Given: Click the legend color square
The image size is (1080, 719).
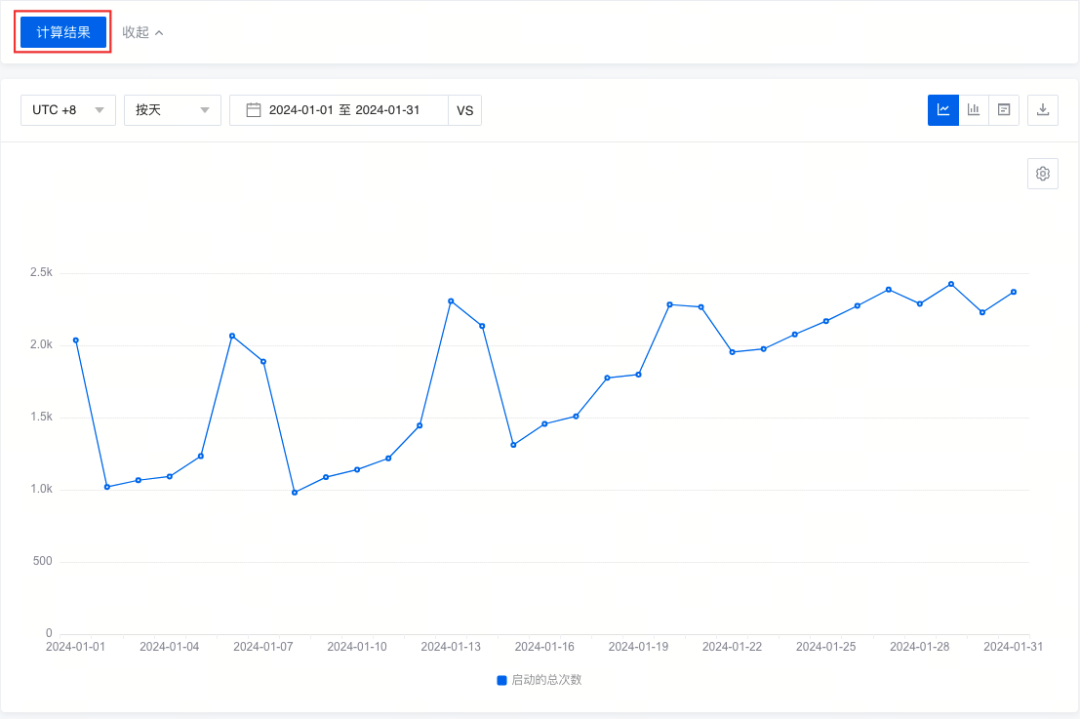Looking at the screenshot, I should click(x=502, y=680).
